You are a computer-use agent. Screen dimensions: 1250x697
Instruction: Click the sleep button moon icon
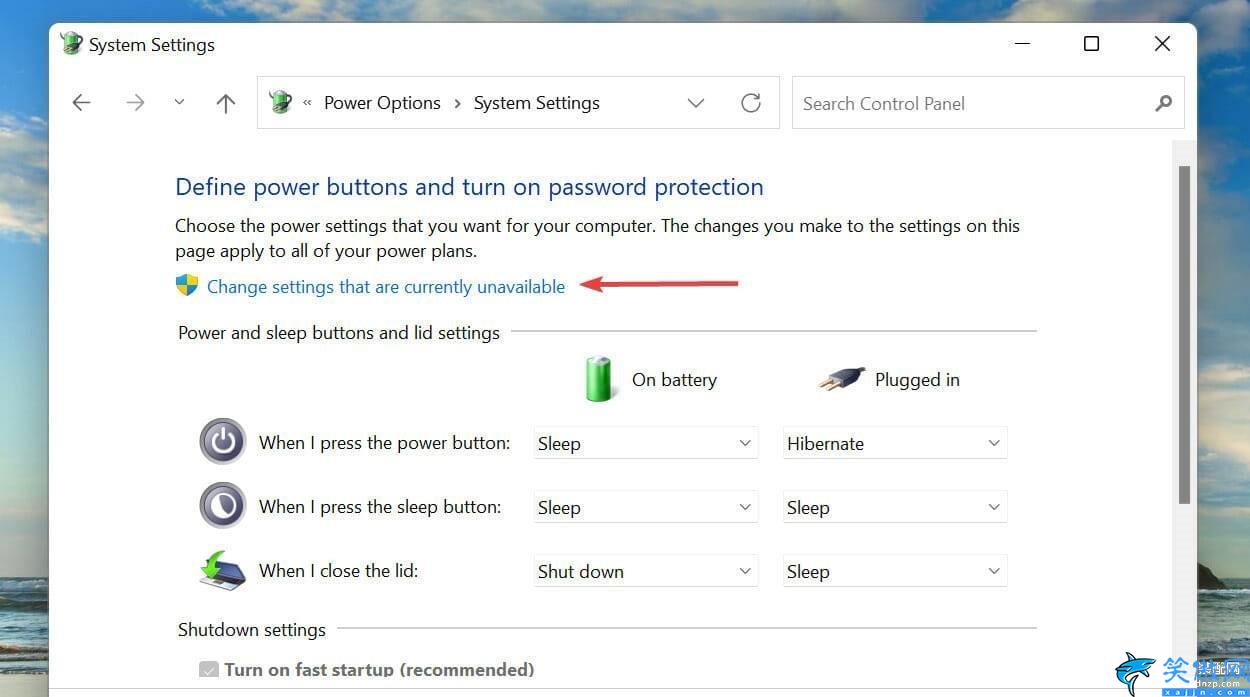tap(222, 506)
